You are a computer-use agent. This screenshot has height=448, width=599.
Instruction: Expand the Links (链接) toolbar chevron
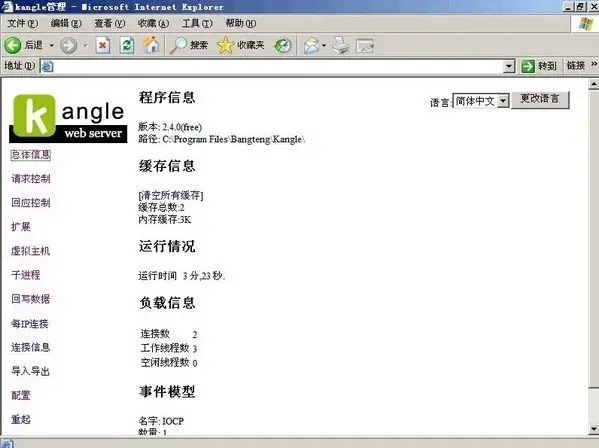(x=594, y=65)
